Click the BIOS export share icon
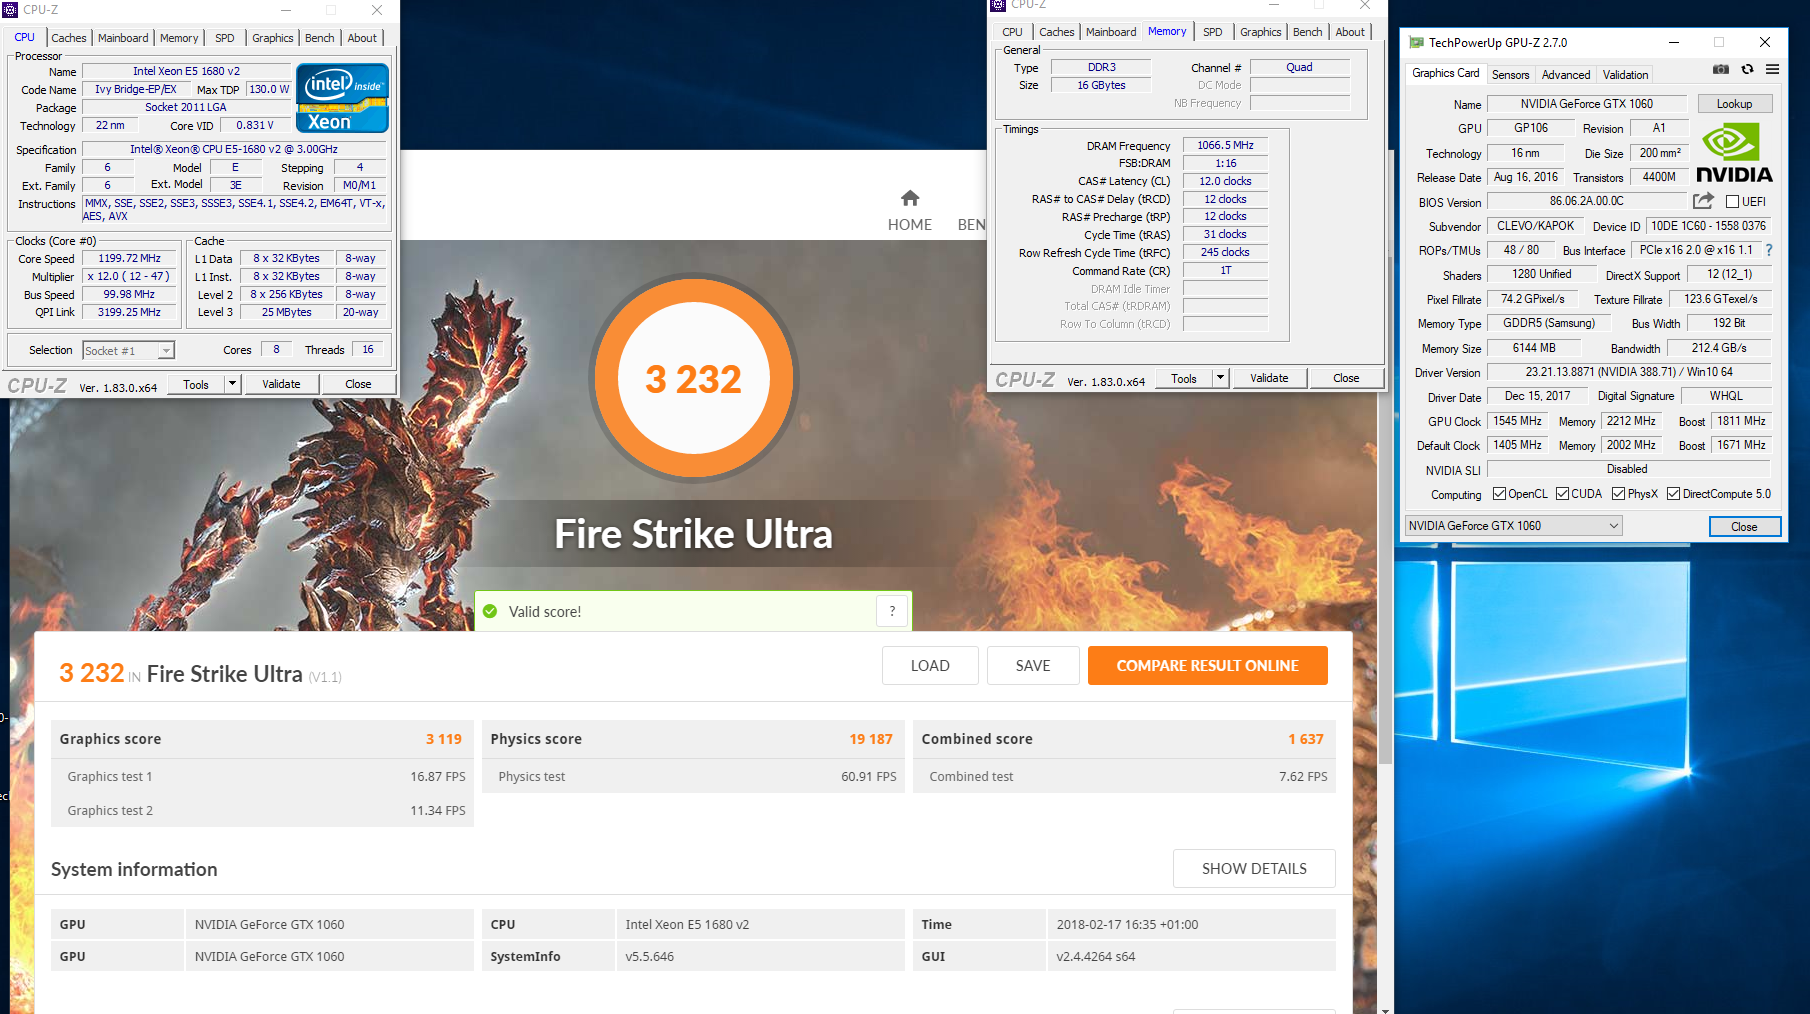 [1703, 201]
